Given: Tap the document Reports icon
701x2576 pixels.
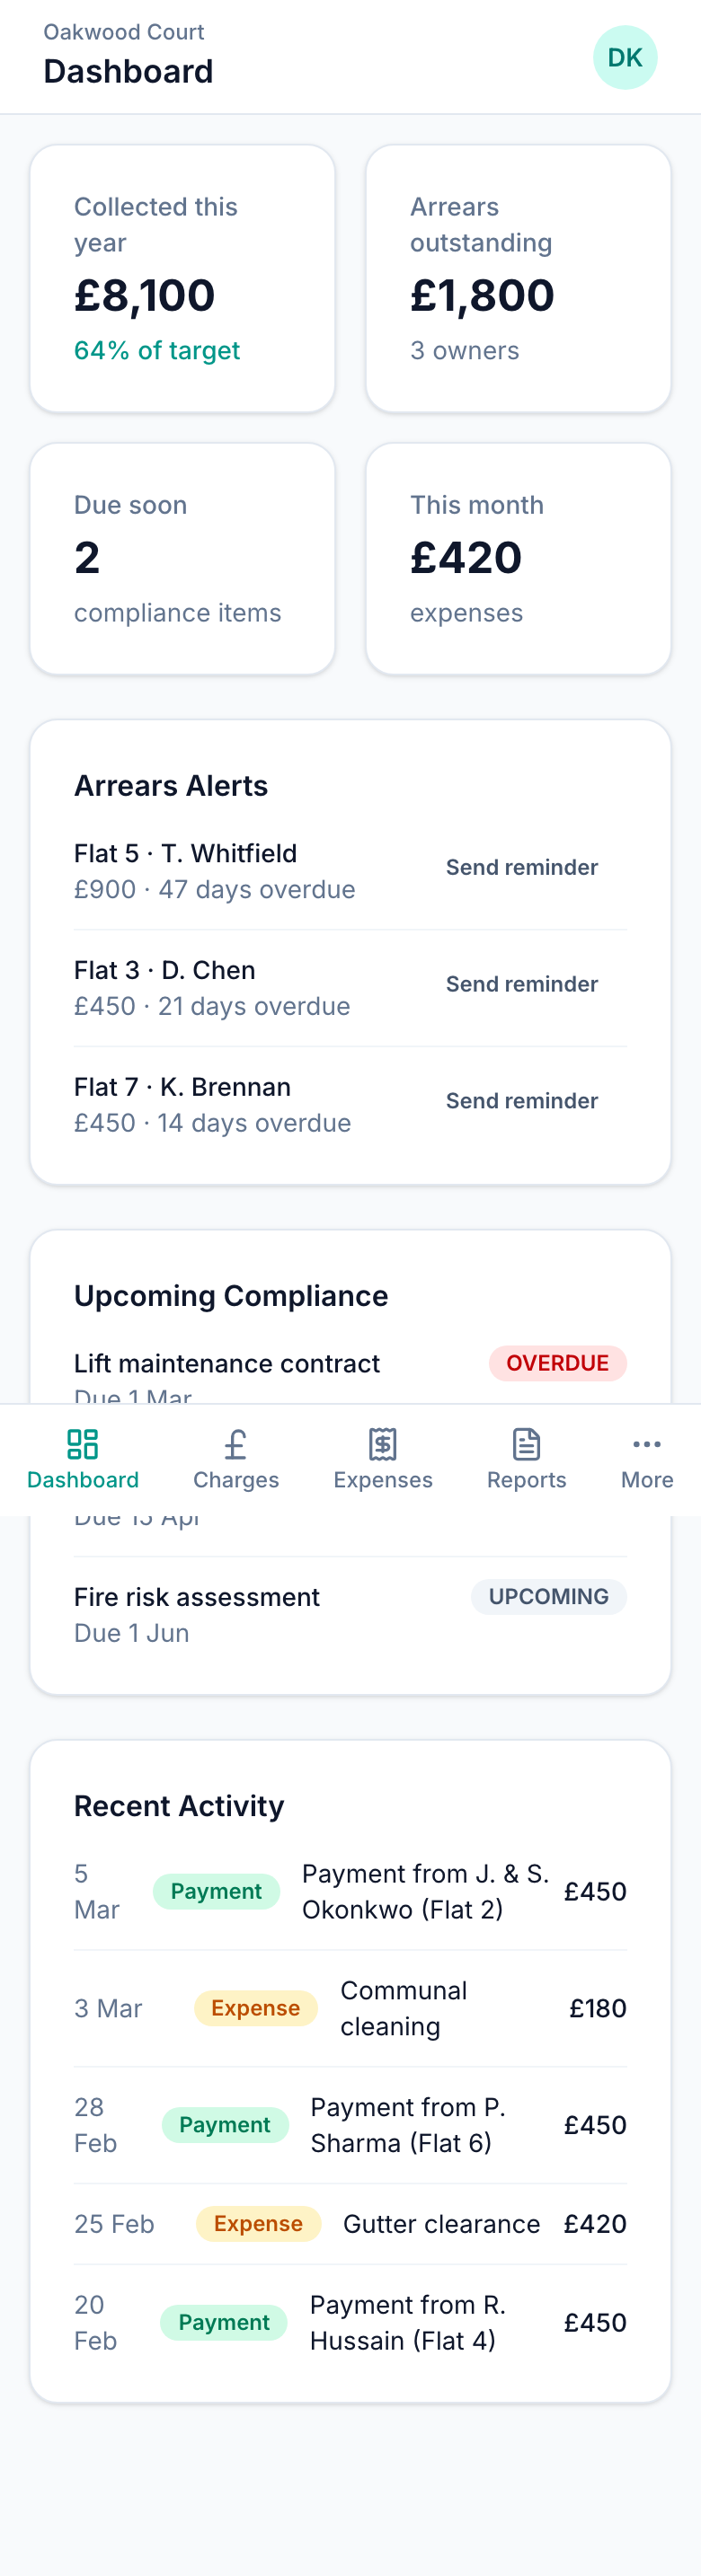Looking at the screenshot, I should (526, 1443).
